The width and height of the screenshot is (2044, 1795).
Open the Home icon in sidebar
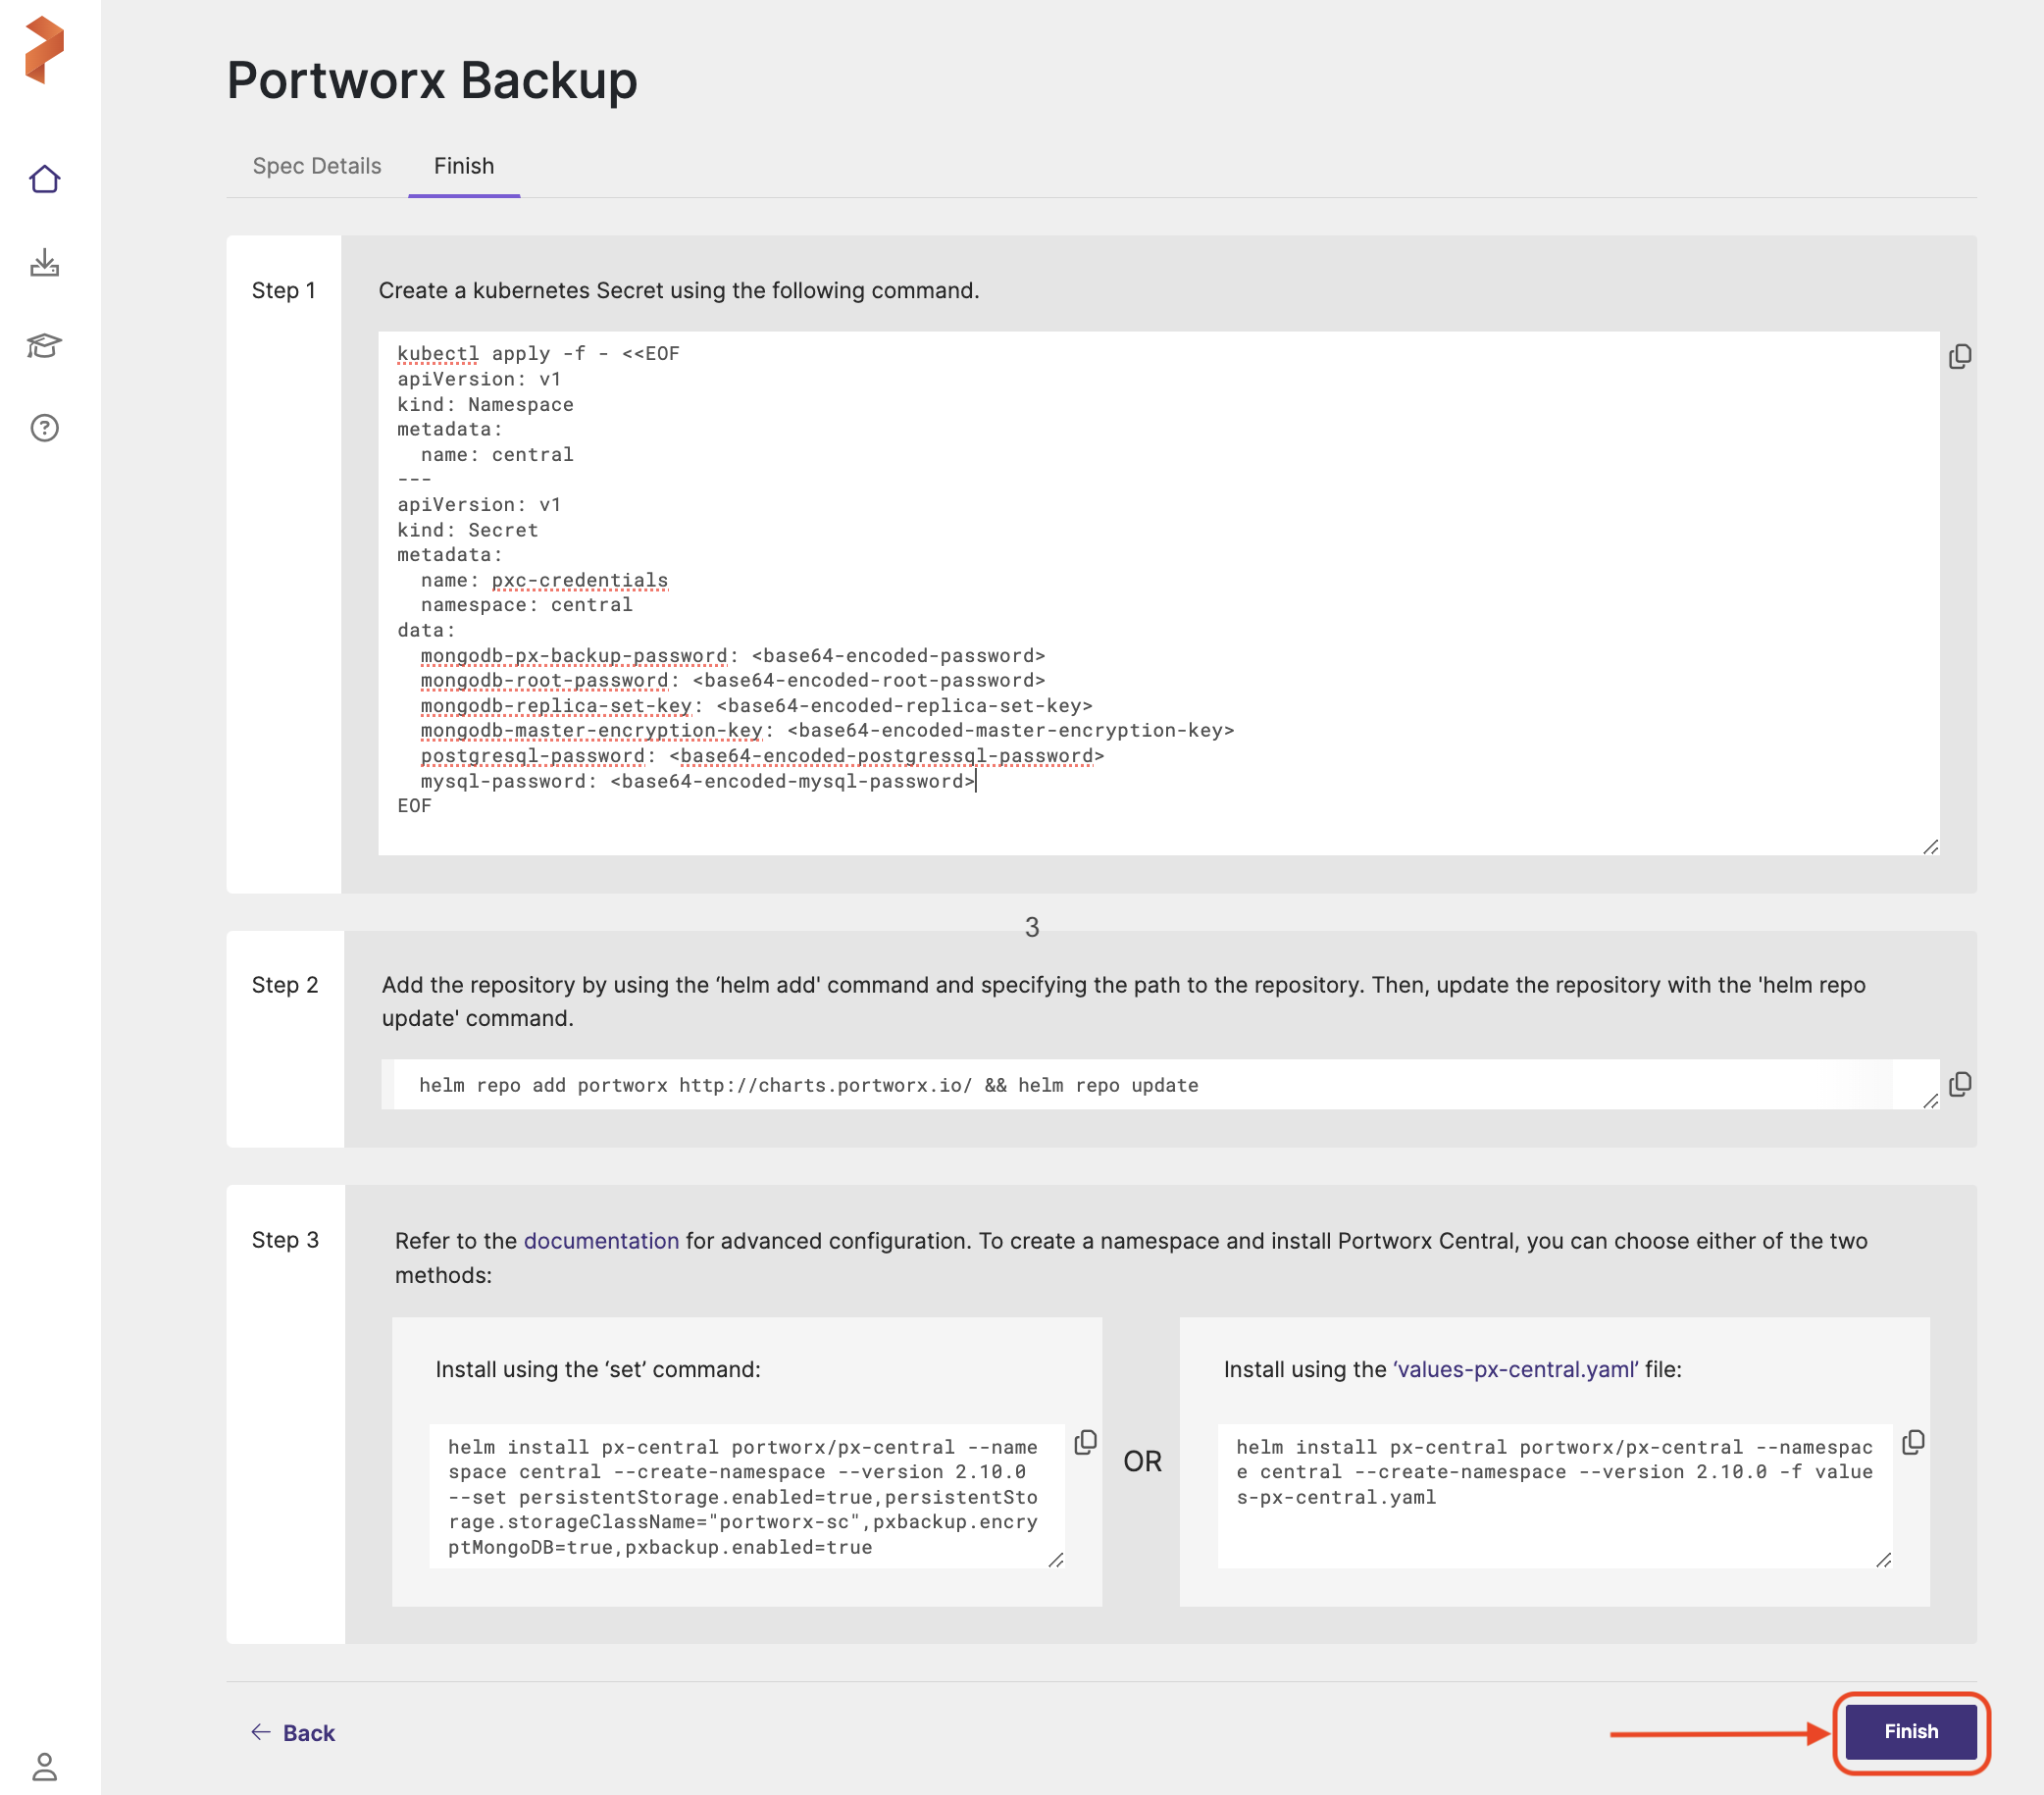(44, 180)
